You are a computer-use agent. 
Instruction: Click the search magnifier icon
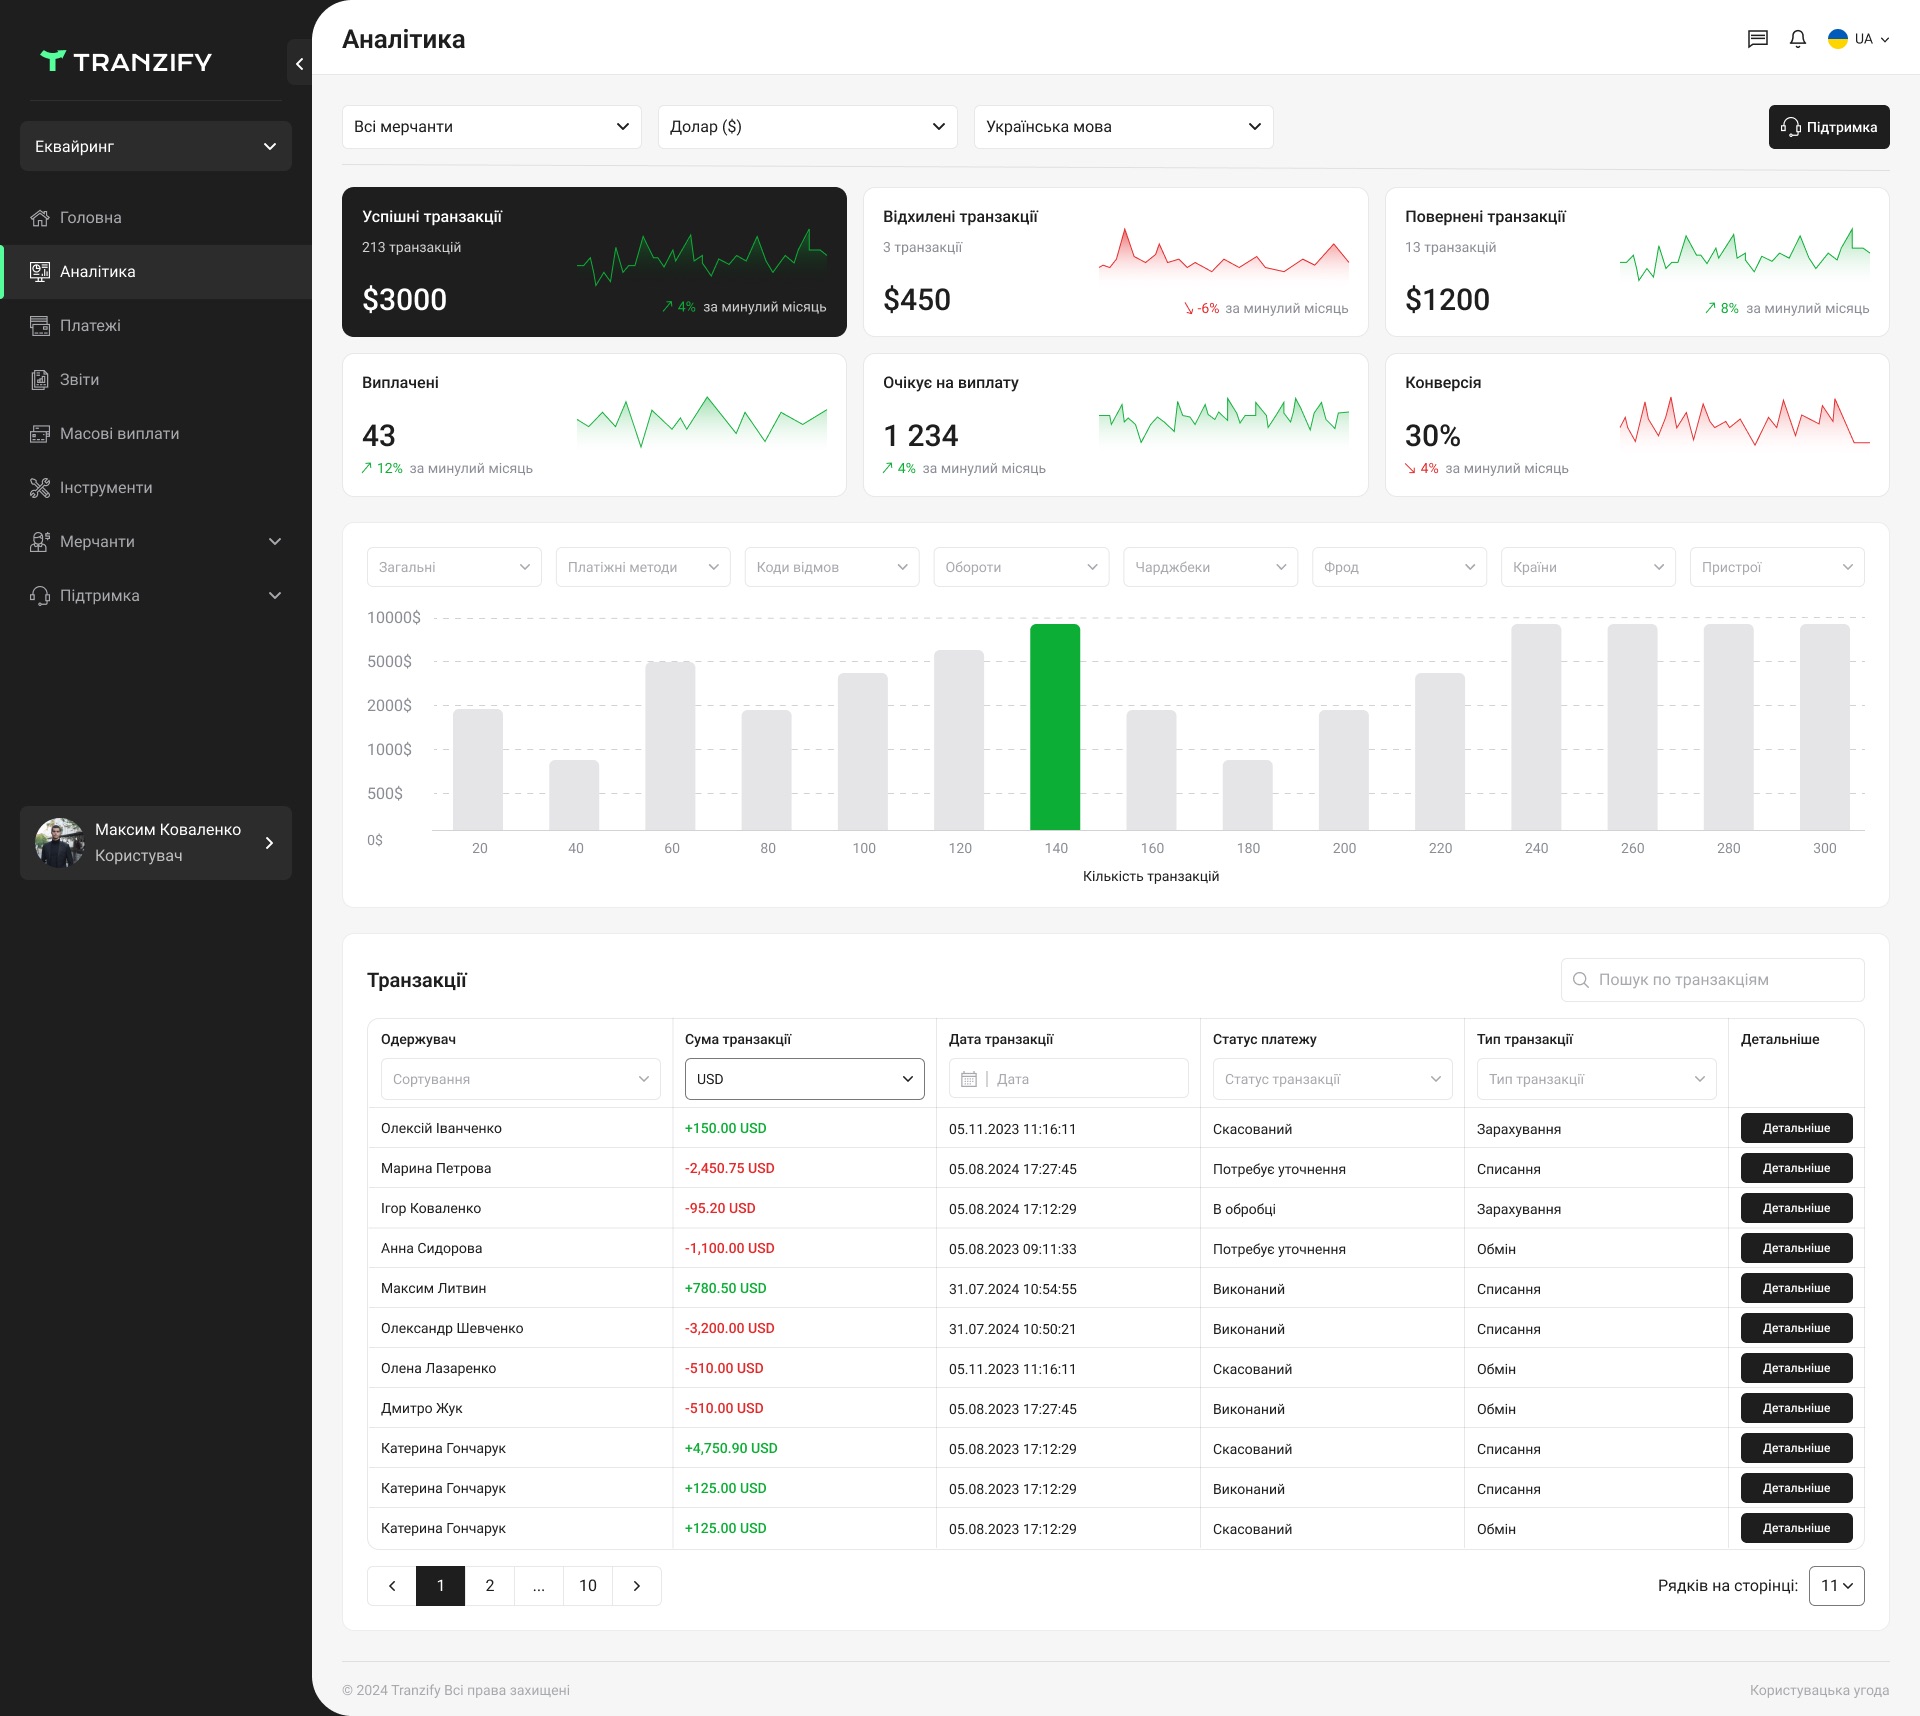[x=1581, y=980]
